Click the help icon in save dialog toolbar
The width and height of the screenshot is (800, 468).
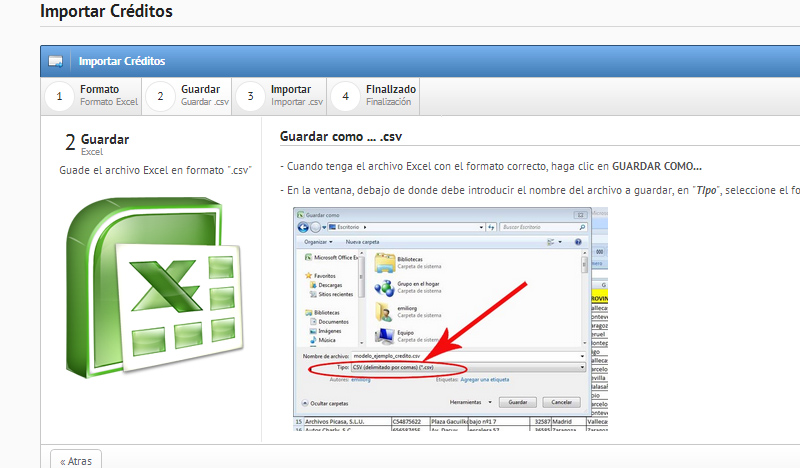[578, 242]
